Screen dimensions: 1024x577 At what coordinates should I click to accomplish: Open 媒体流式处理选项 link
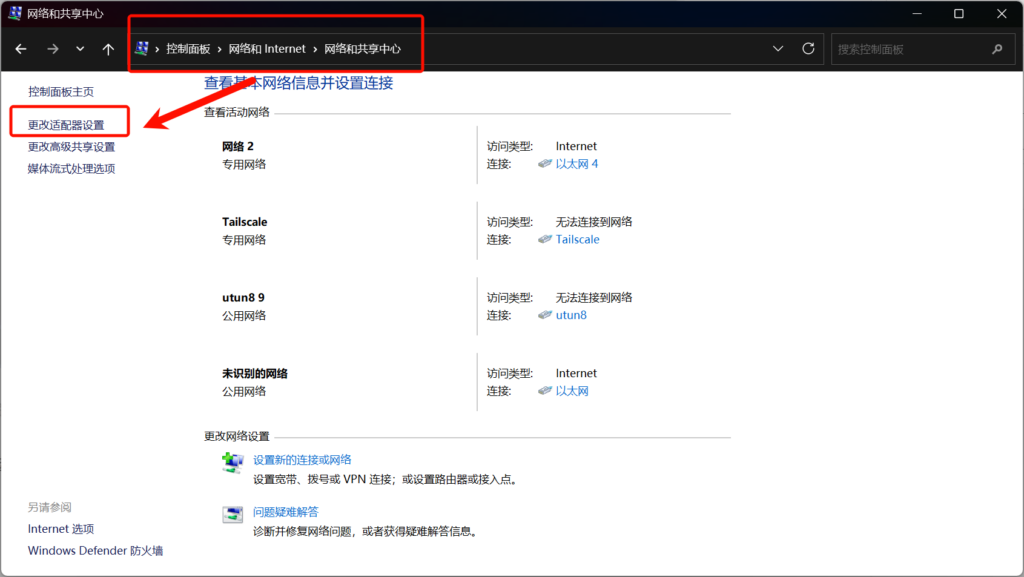[x=71, y=169]
